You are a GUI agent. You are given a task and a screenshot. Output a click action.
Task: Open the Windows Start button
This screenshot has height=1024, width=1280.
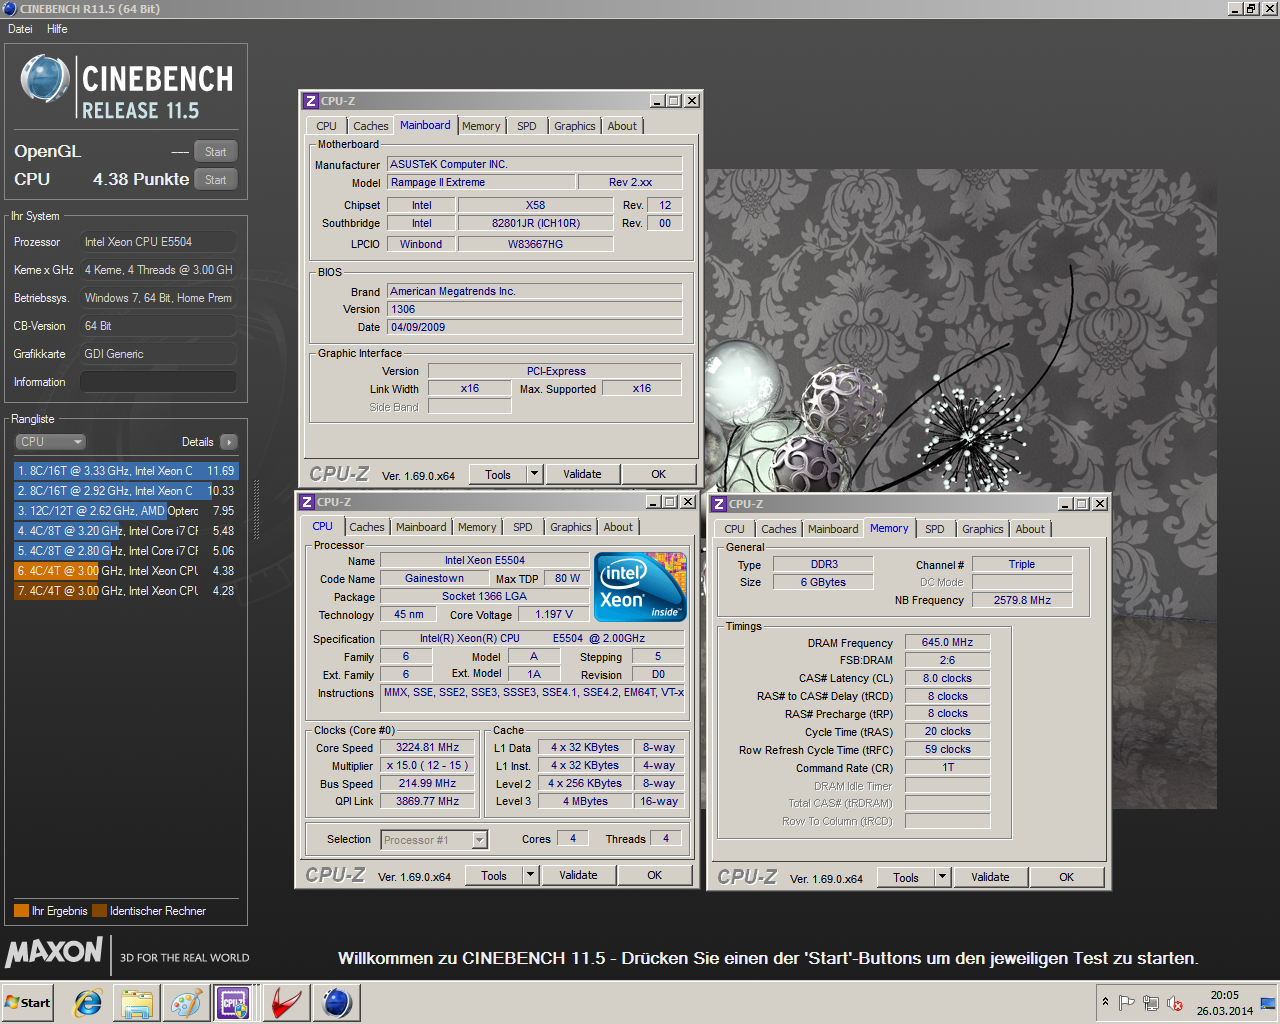(x=28, y=1003)
